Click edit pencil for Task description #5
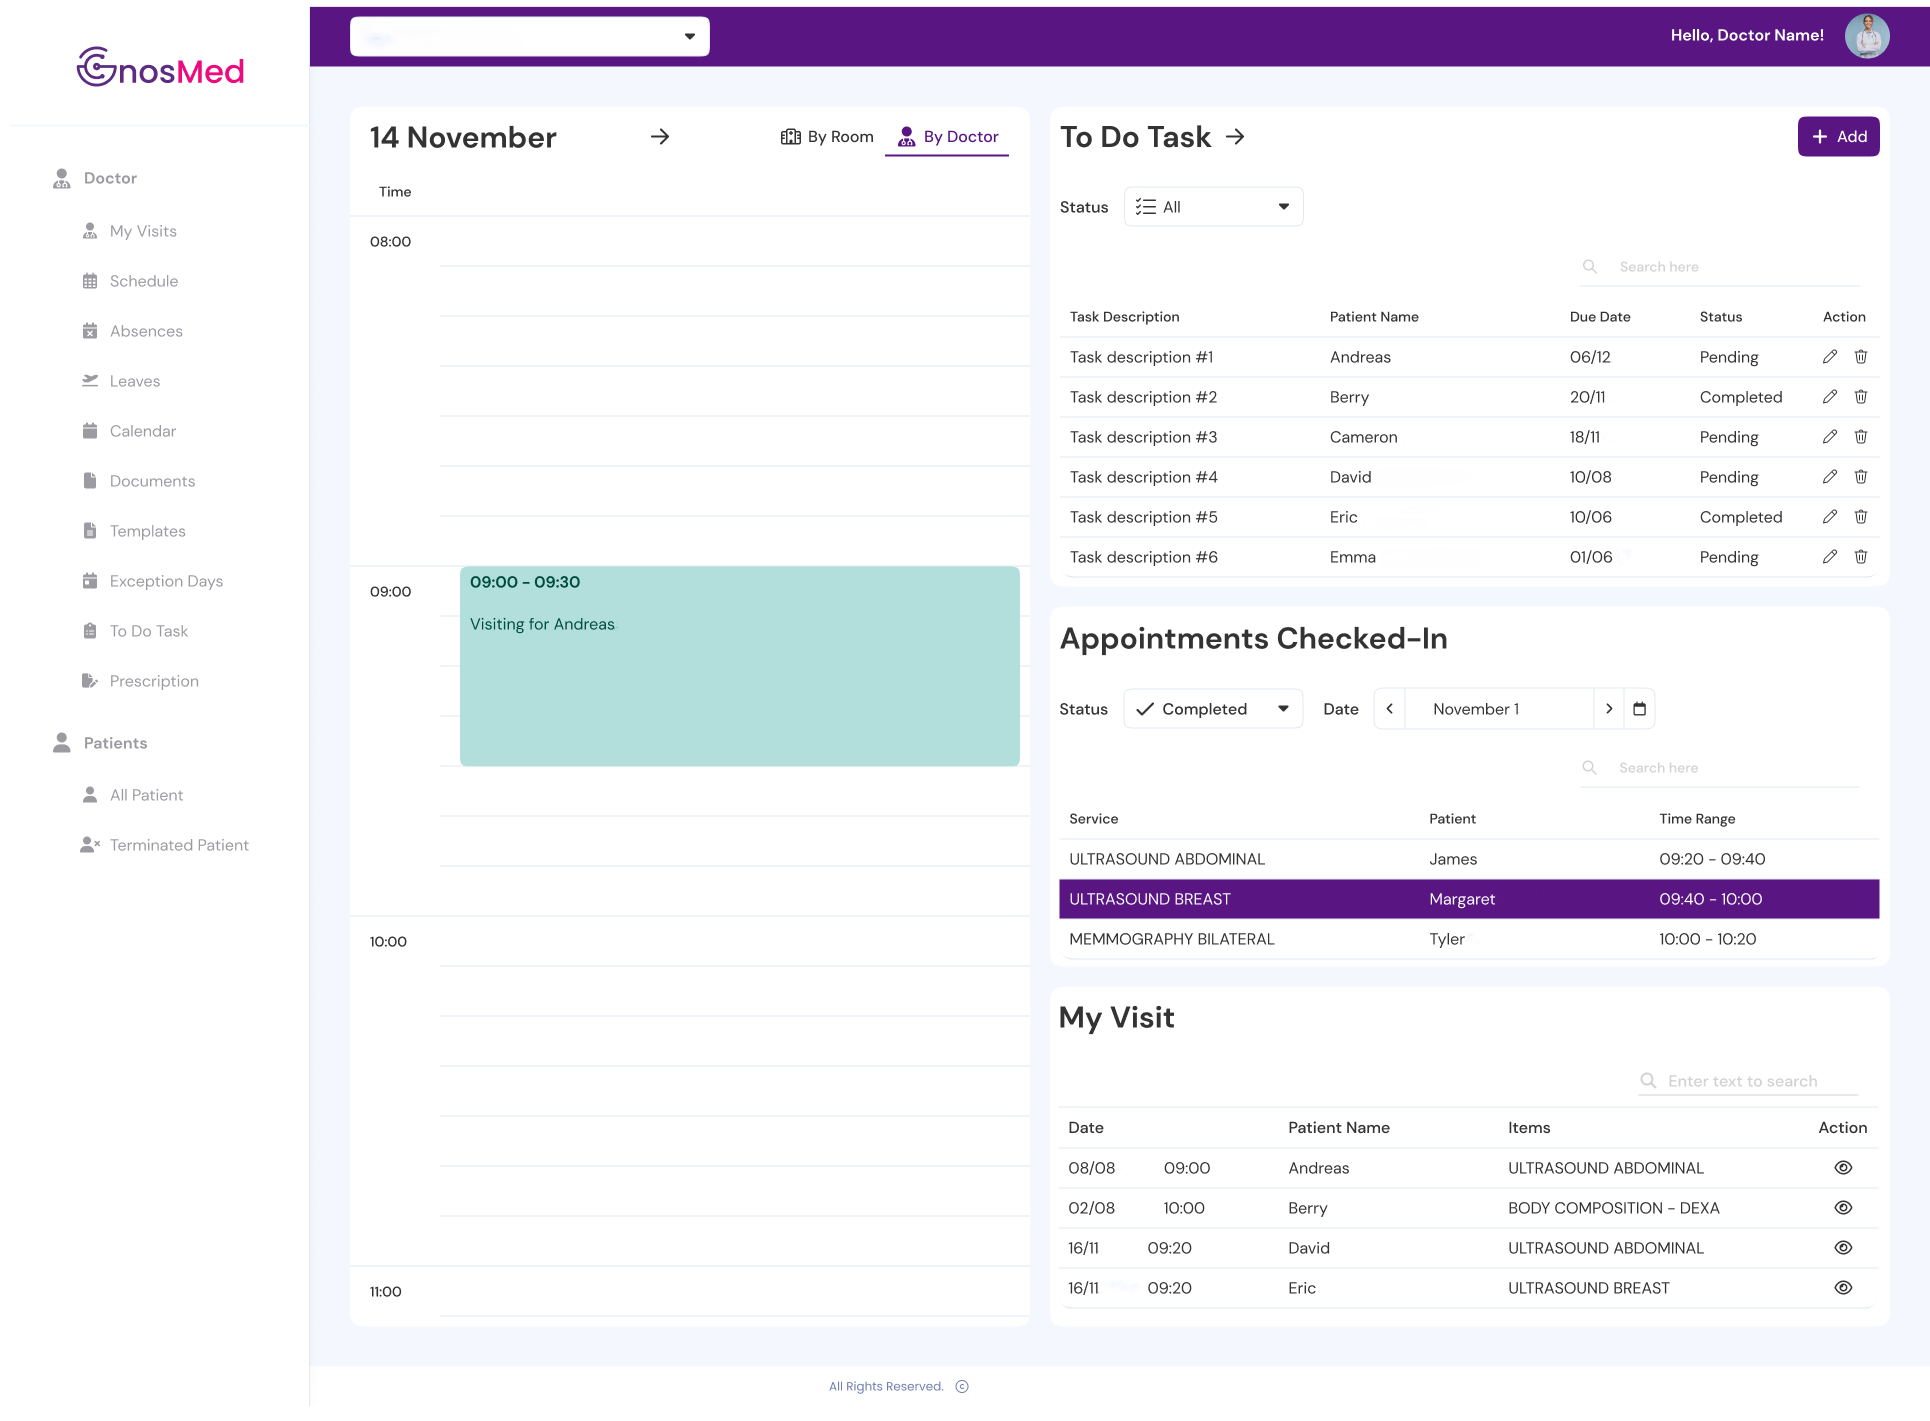1930x1421 pixels. (1829, 517)
